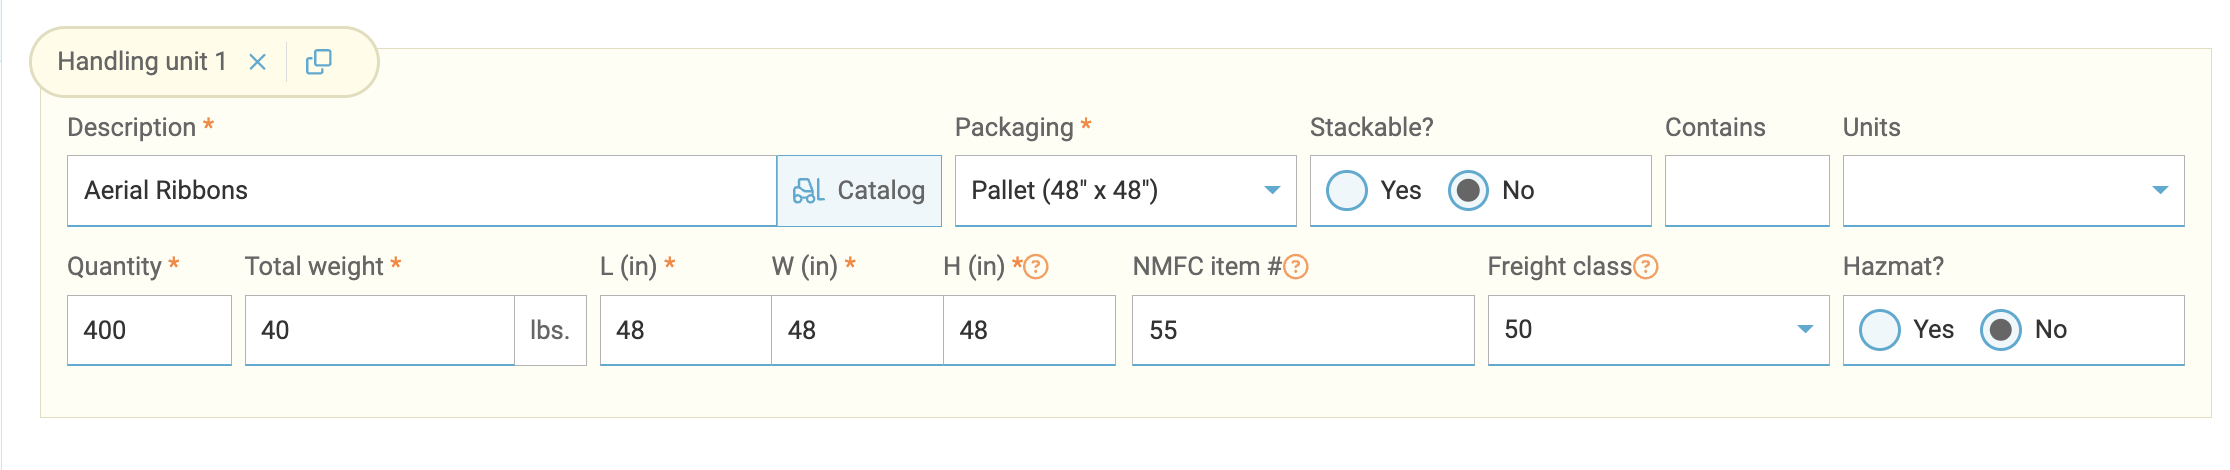Screen dimensions: 2230x470
Task: Open the Catalog button
Action: coord(860,190)
